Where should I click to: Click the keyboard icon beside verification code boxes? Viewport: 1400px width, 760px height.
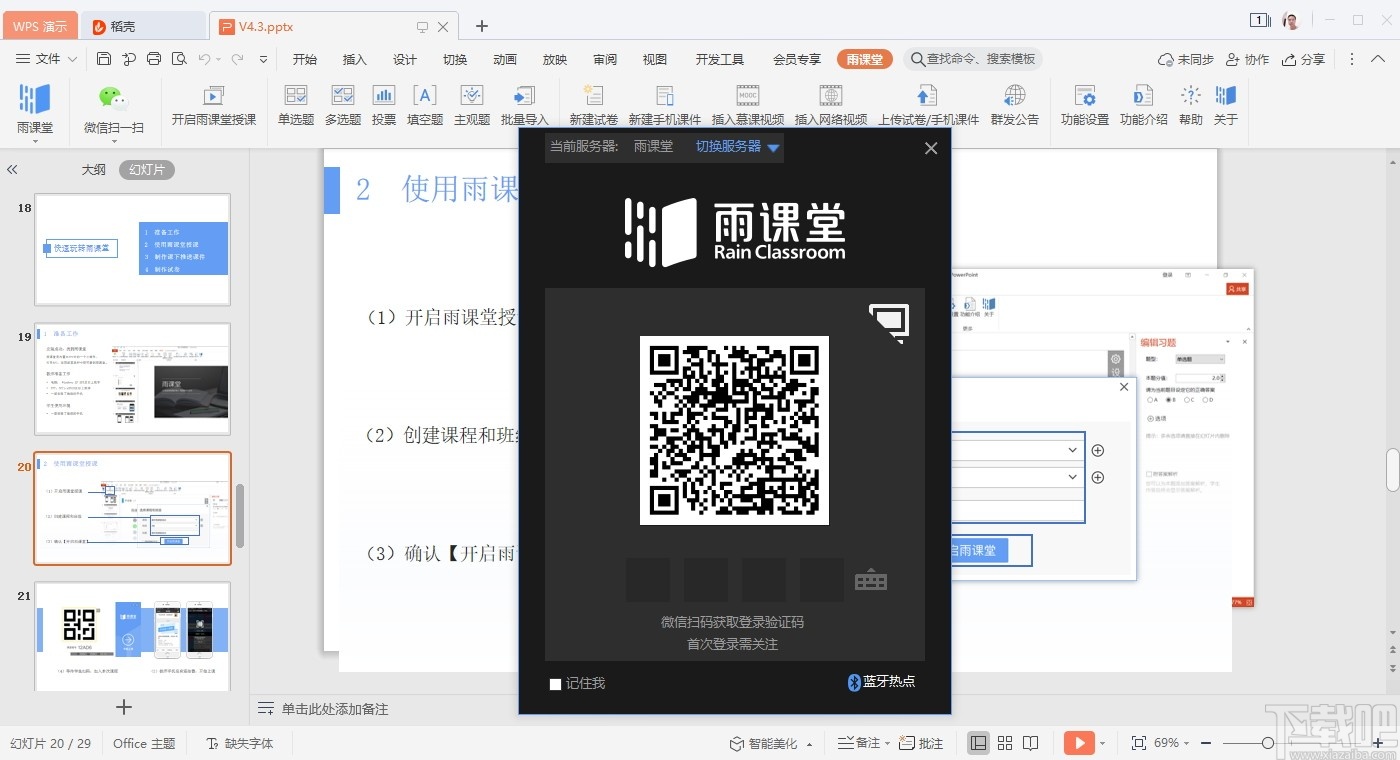pyautogui.click(x=871, y=580)
